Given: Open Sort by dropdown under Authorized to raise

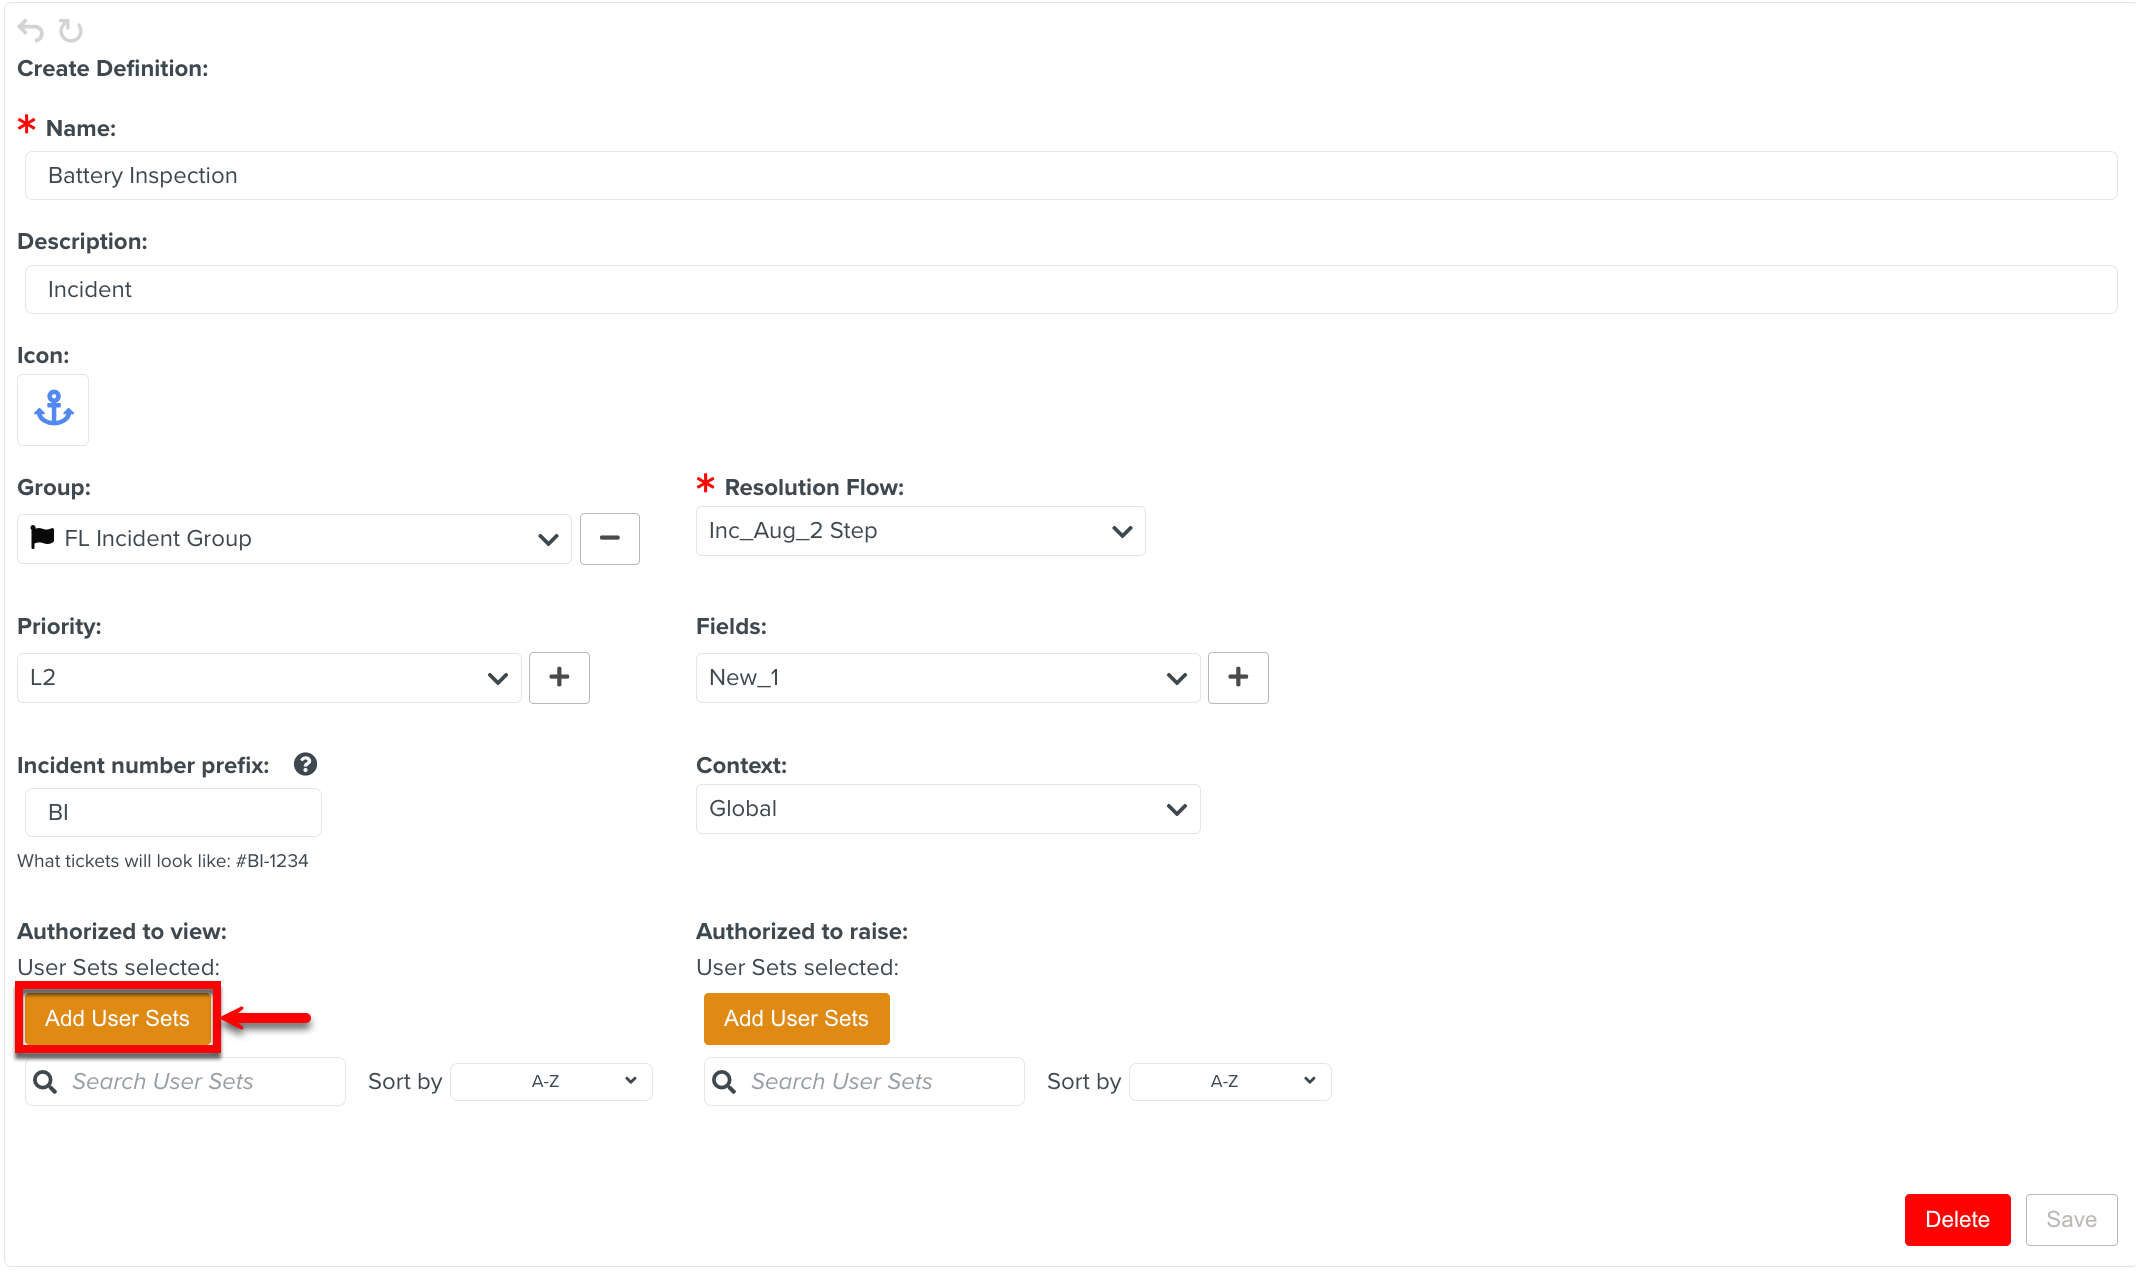Looking at the screenshot, I should (x=1229, y=1081).
